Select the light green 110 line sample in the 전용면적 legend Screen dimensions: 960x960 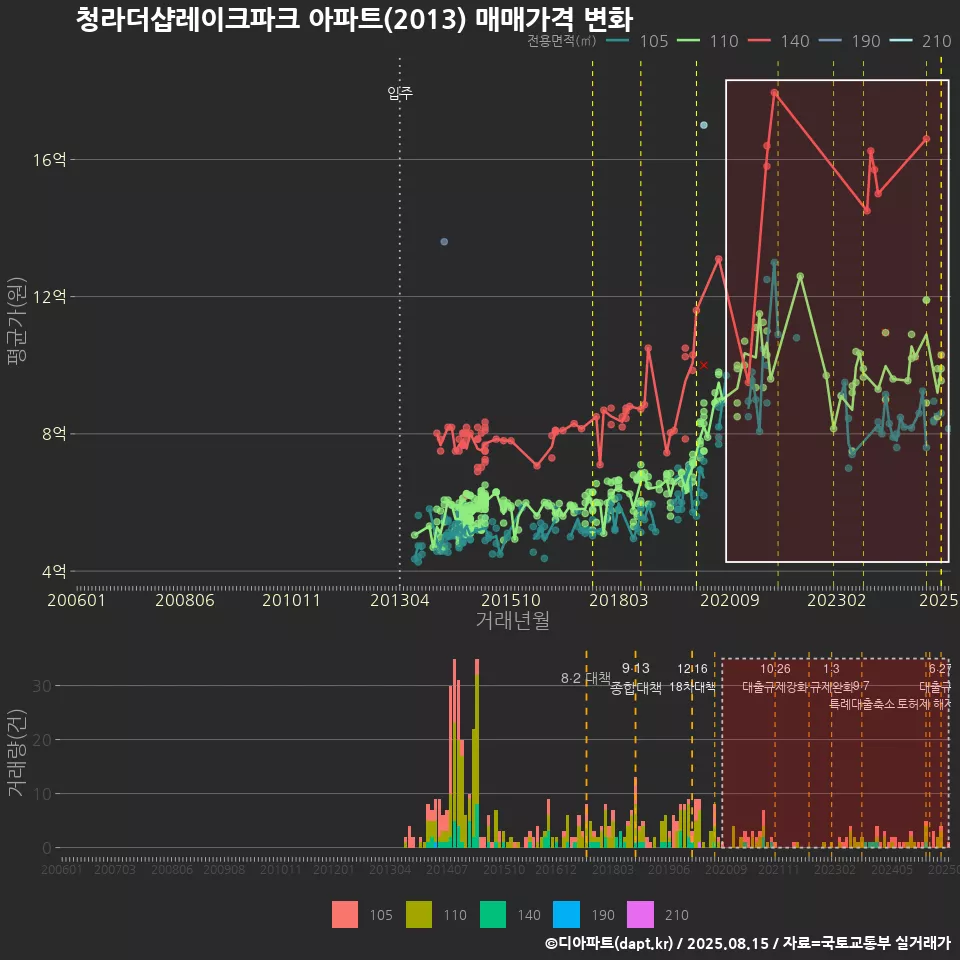pyautogui.click(x=688, y=41)
